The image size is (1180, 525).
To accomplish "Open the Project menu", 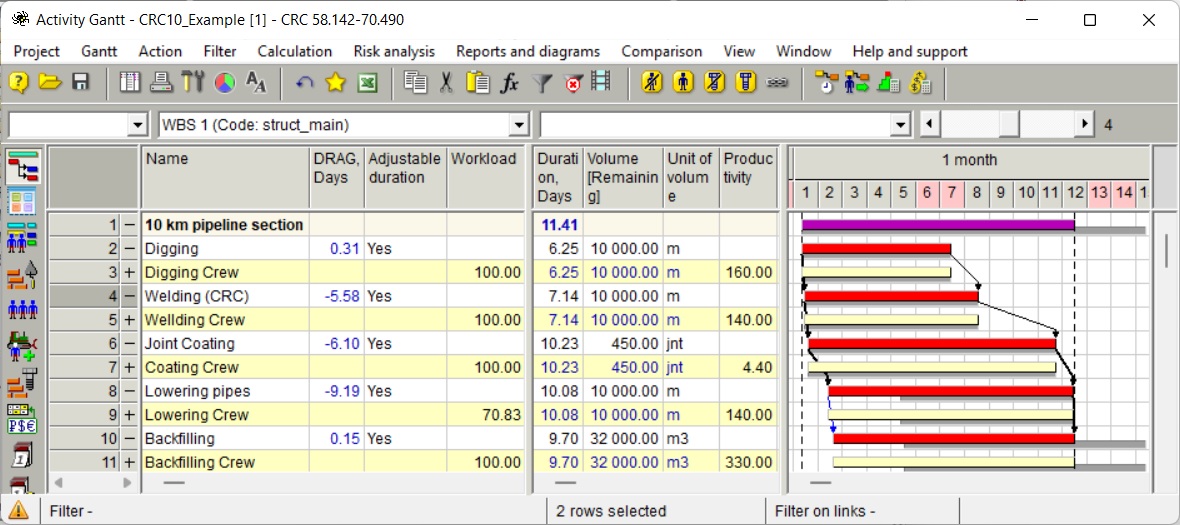I will click(36, 52).
